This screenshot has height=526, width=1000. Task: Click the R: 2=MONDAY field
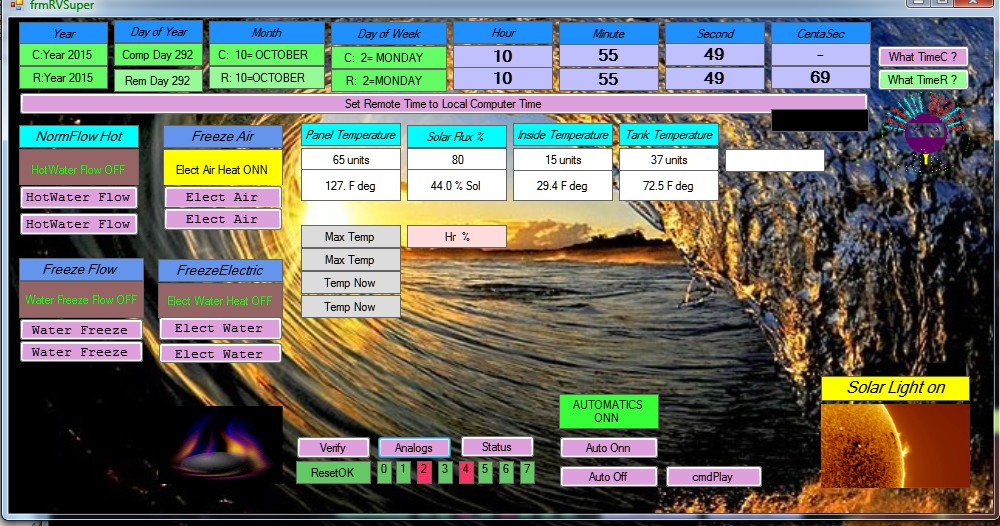tap(388, 80)
